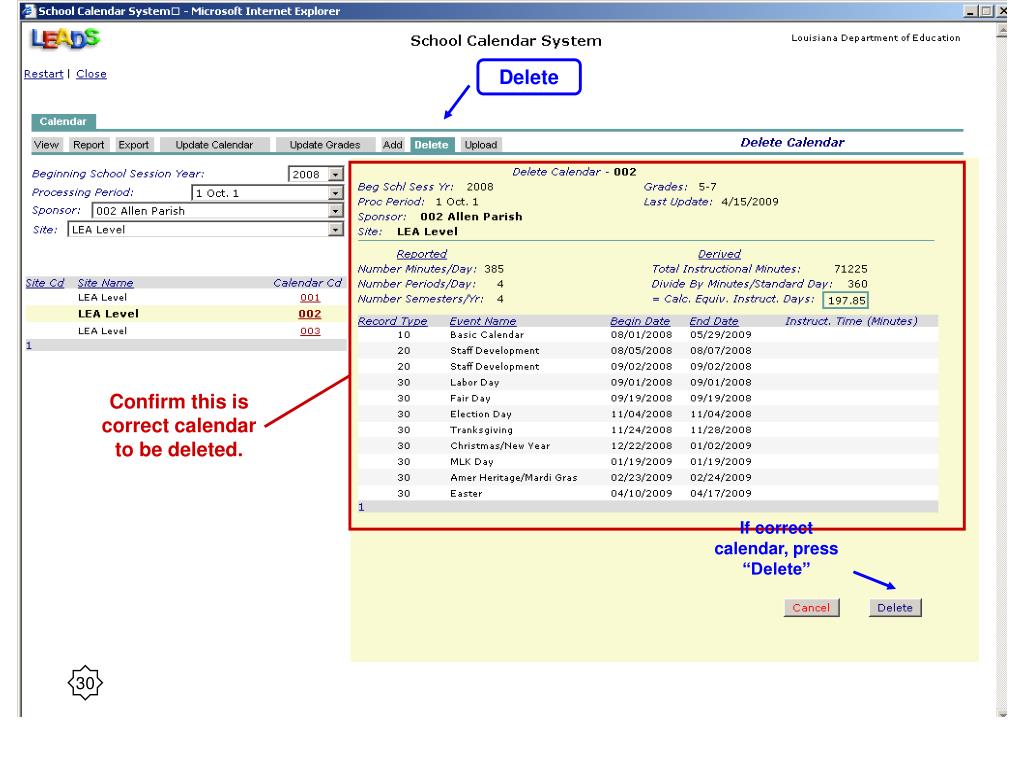Click the scrollbar up arrow

point(1002,31)
